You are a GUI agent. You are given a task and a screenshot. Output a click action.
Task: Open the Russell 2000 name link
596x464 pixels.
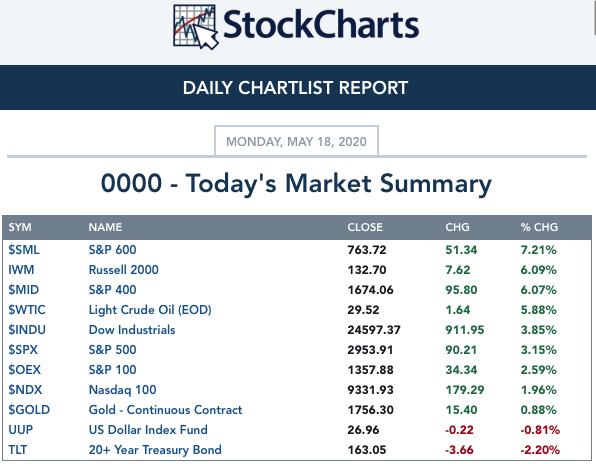(x=124, y=269)
